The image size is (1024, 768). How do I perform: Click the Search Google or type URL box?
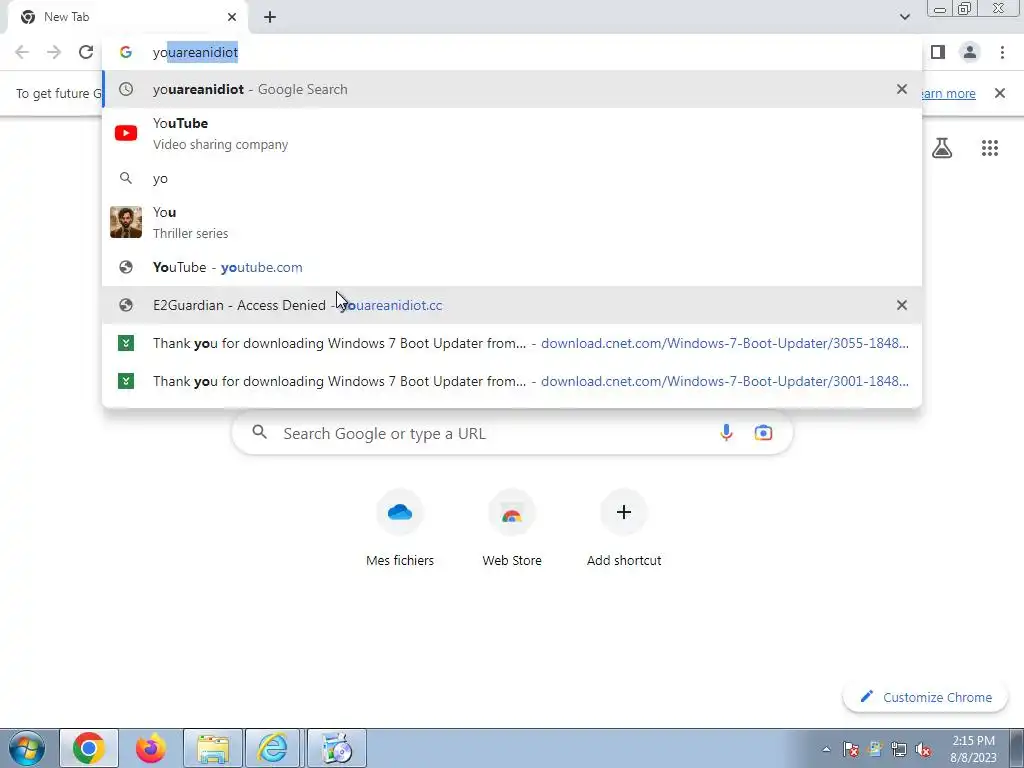click(513, 433)
